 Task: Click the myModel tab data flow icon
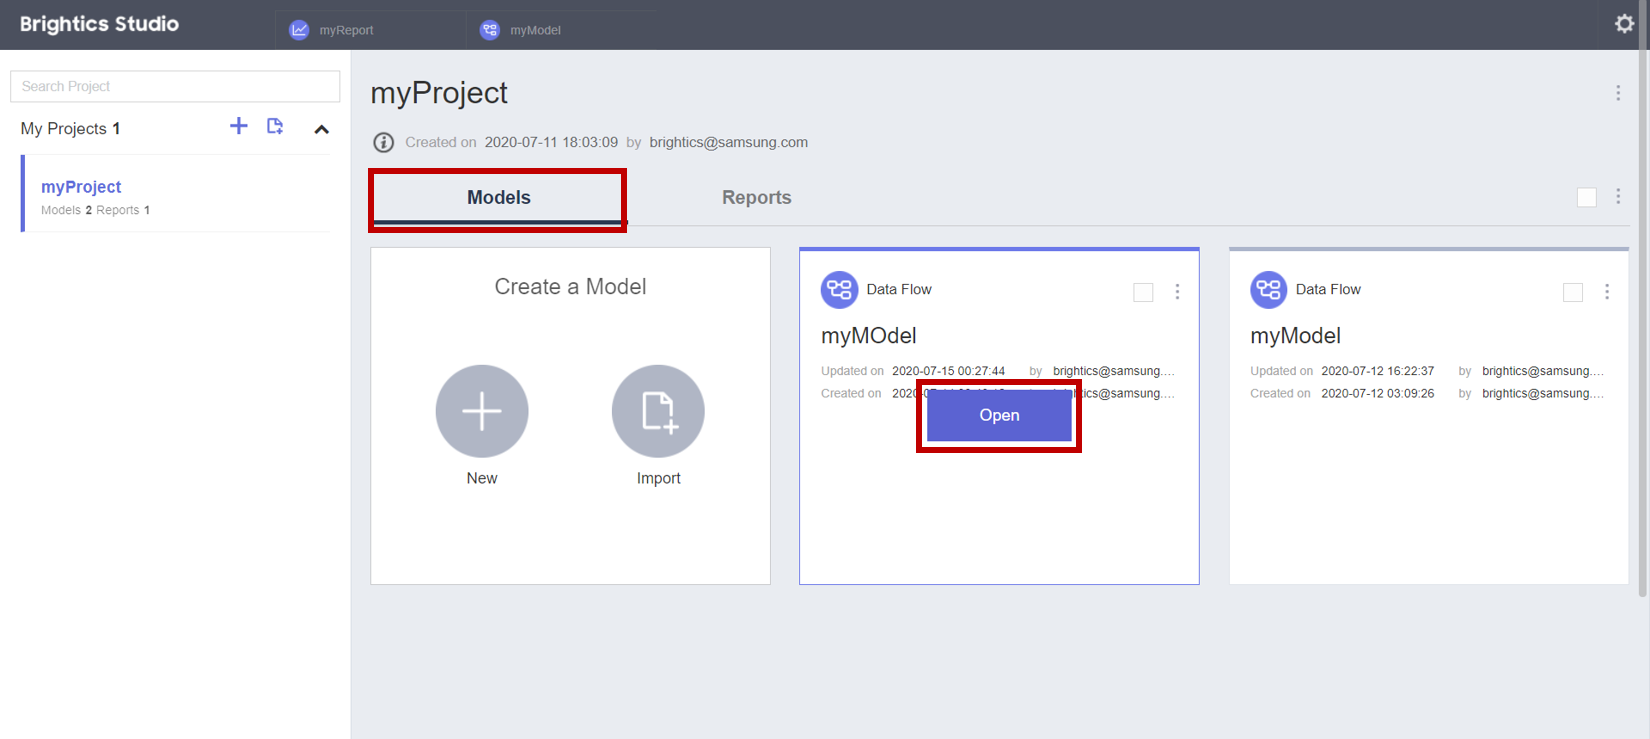489,30
